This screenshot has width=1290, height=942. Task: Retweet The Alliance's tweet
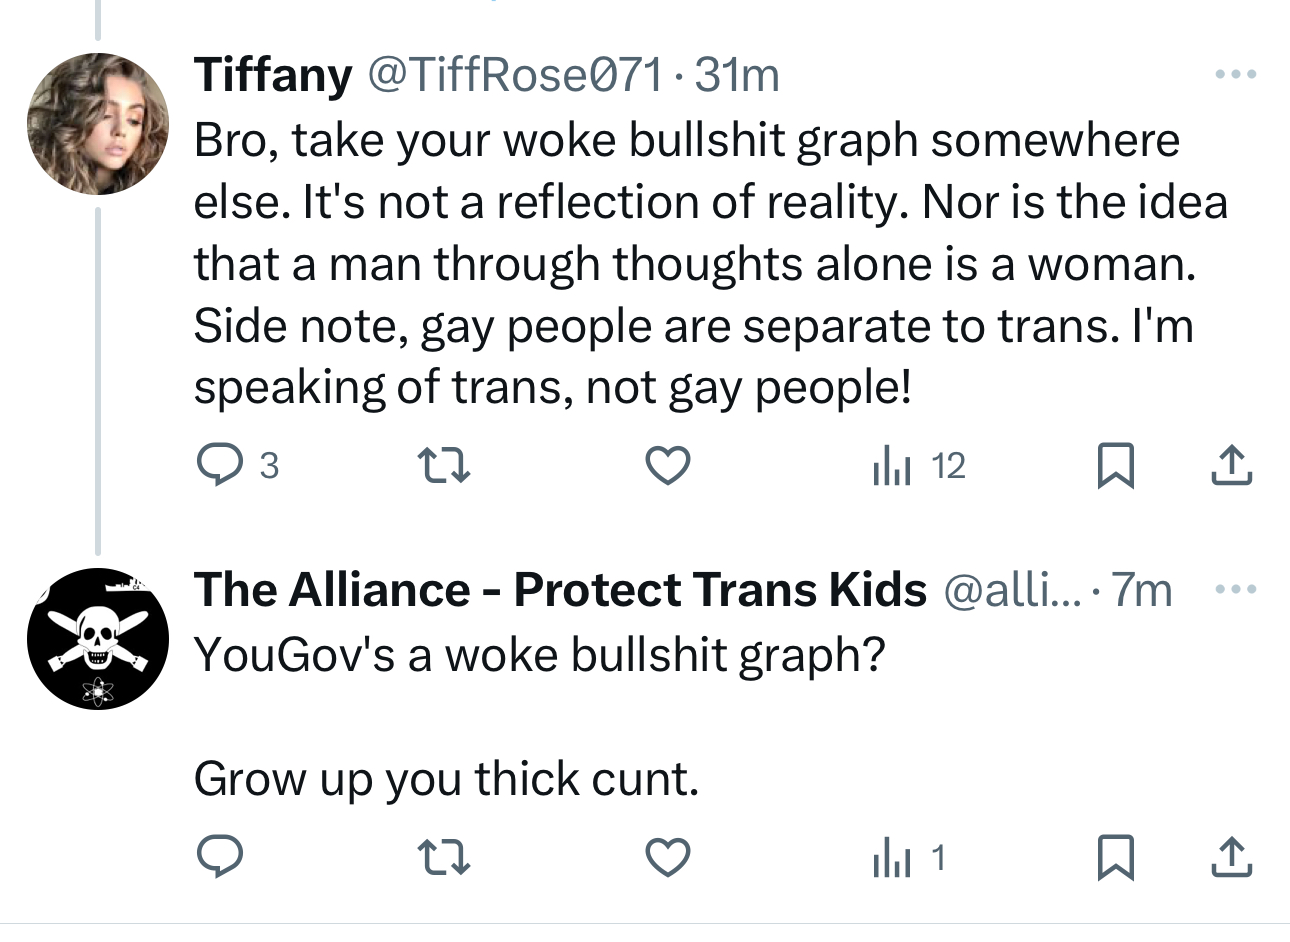click(x=442, y=858)
